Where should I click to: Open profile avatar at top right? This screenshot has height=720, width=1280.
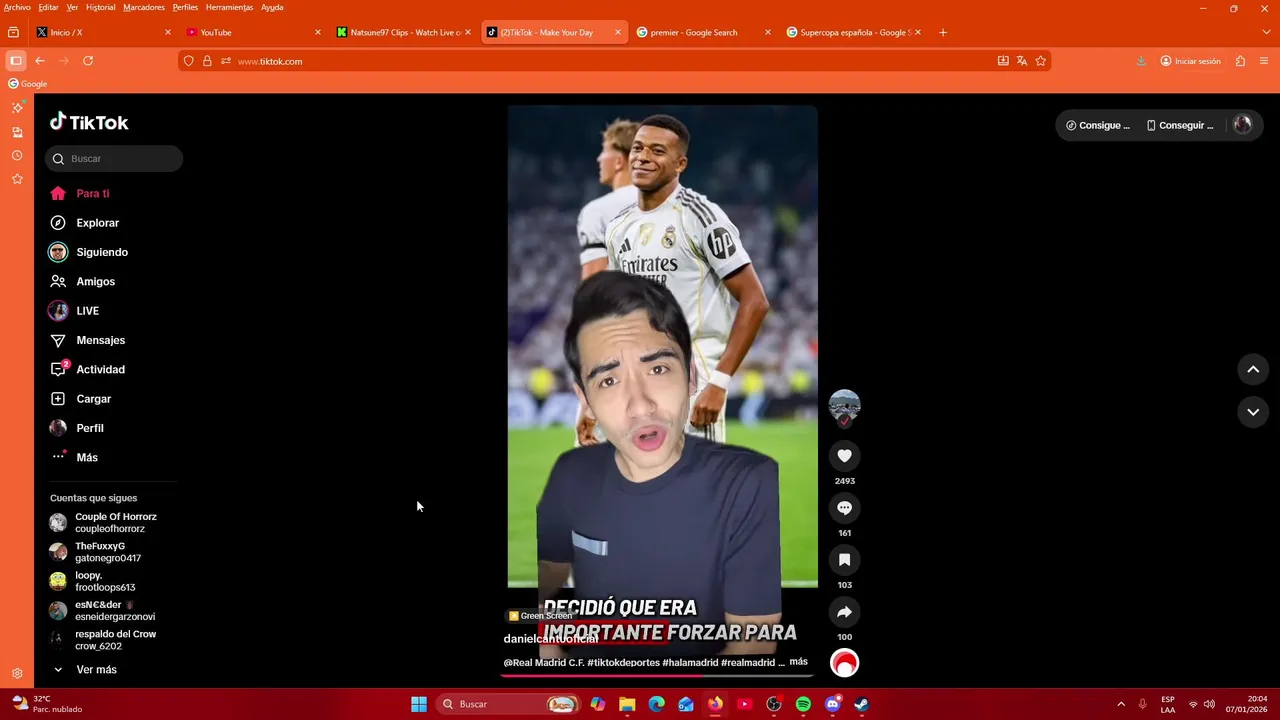pyautogui.click(x=1242, y=125)
